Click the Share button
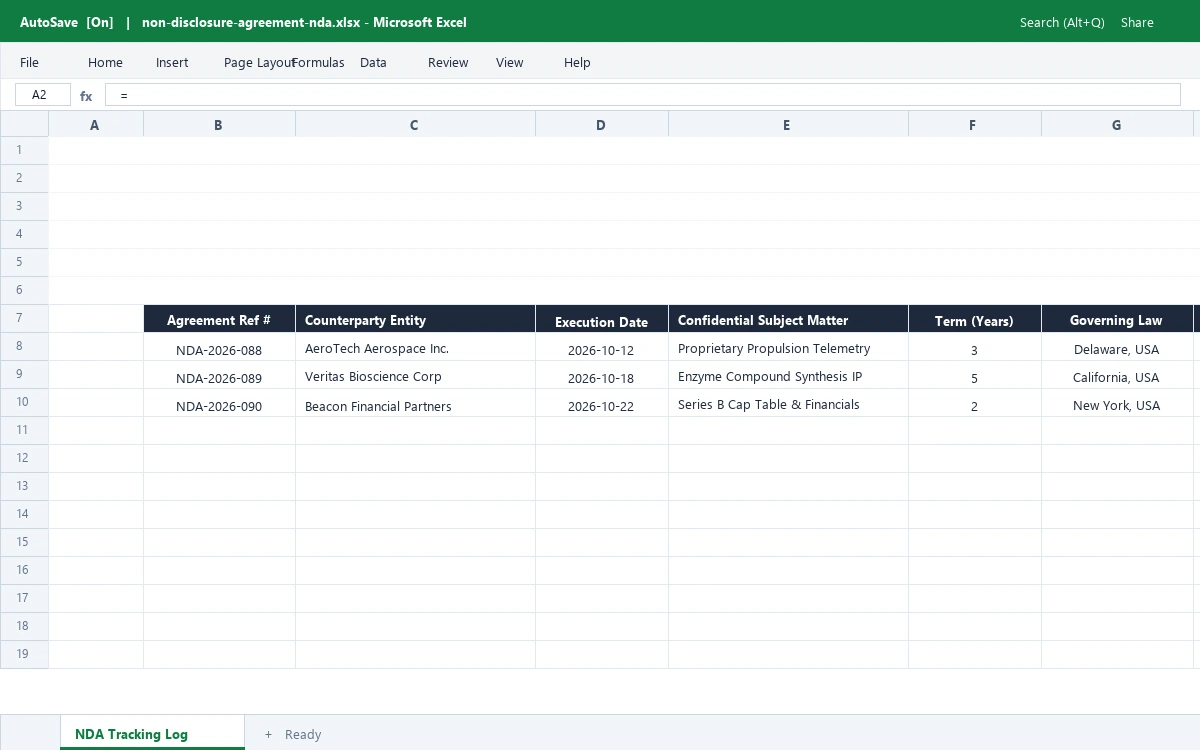This screenshot has height=750, width=1200. click(x=1137, y=22)
